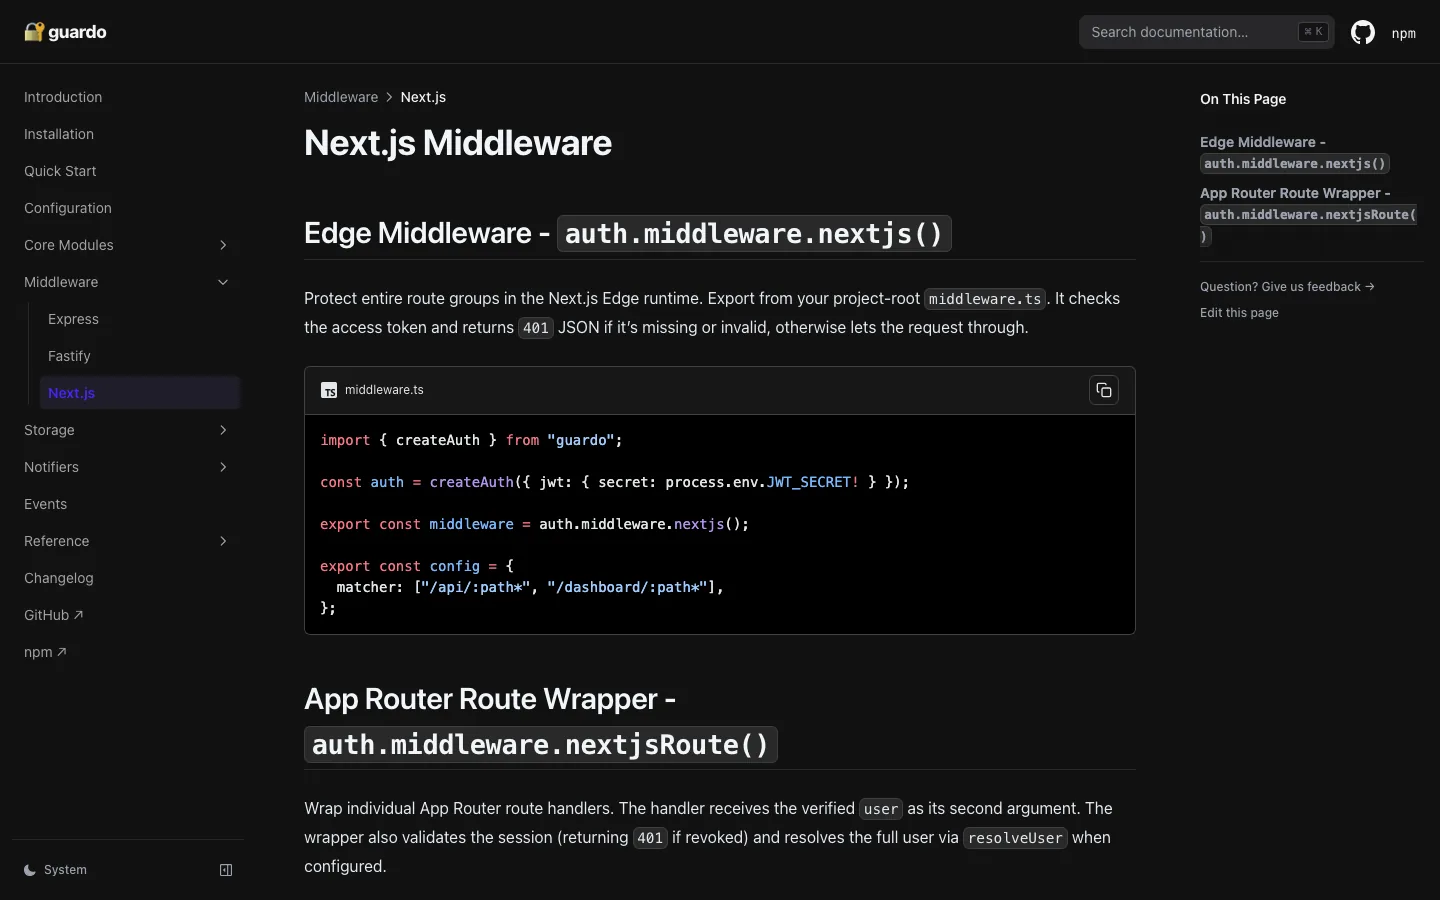Open the npm link in header
This screenshot has height=900, width=1440.
1404,33
